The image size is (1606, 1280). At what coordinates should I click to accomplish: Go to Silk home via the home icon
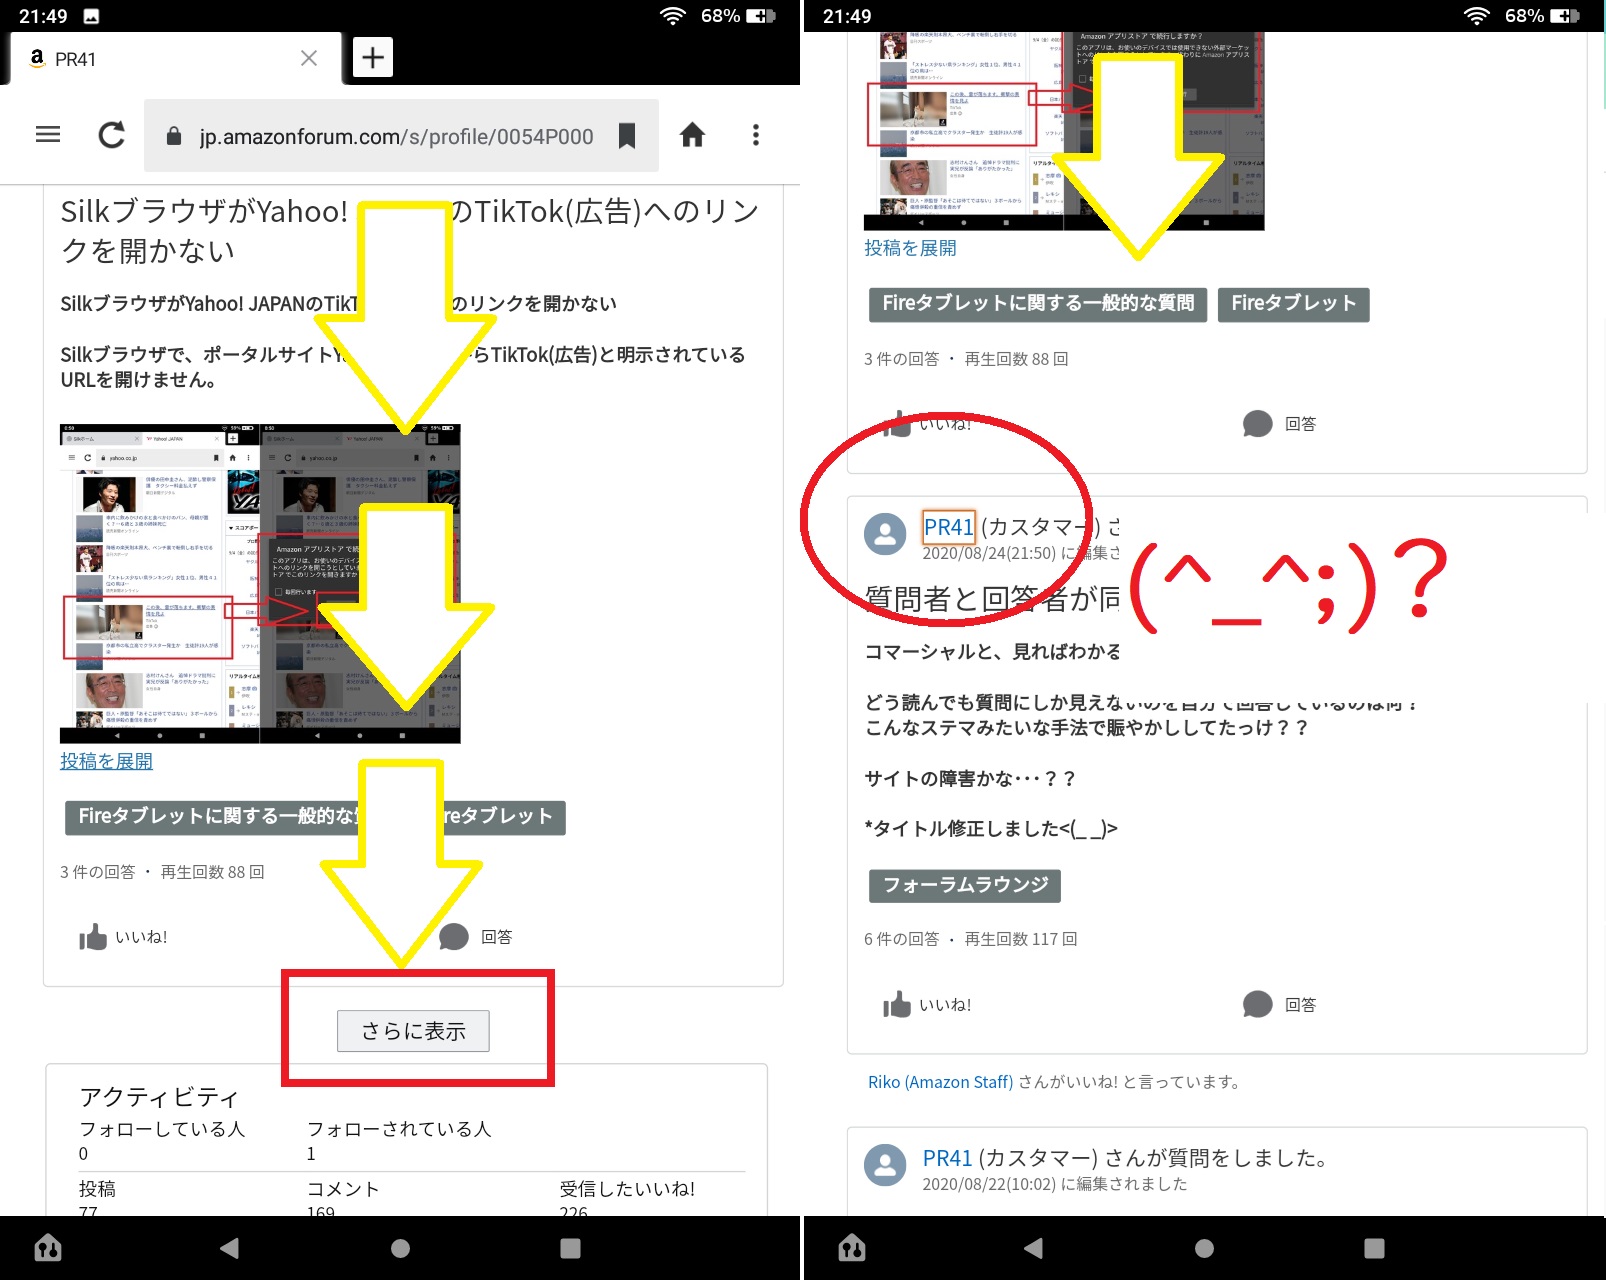coord(693,134)
